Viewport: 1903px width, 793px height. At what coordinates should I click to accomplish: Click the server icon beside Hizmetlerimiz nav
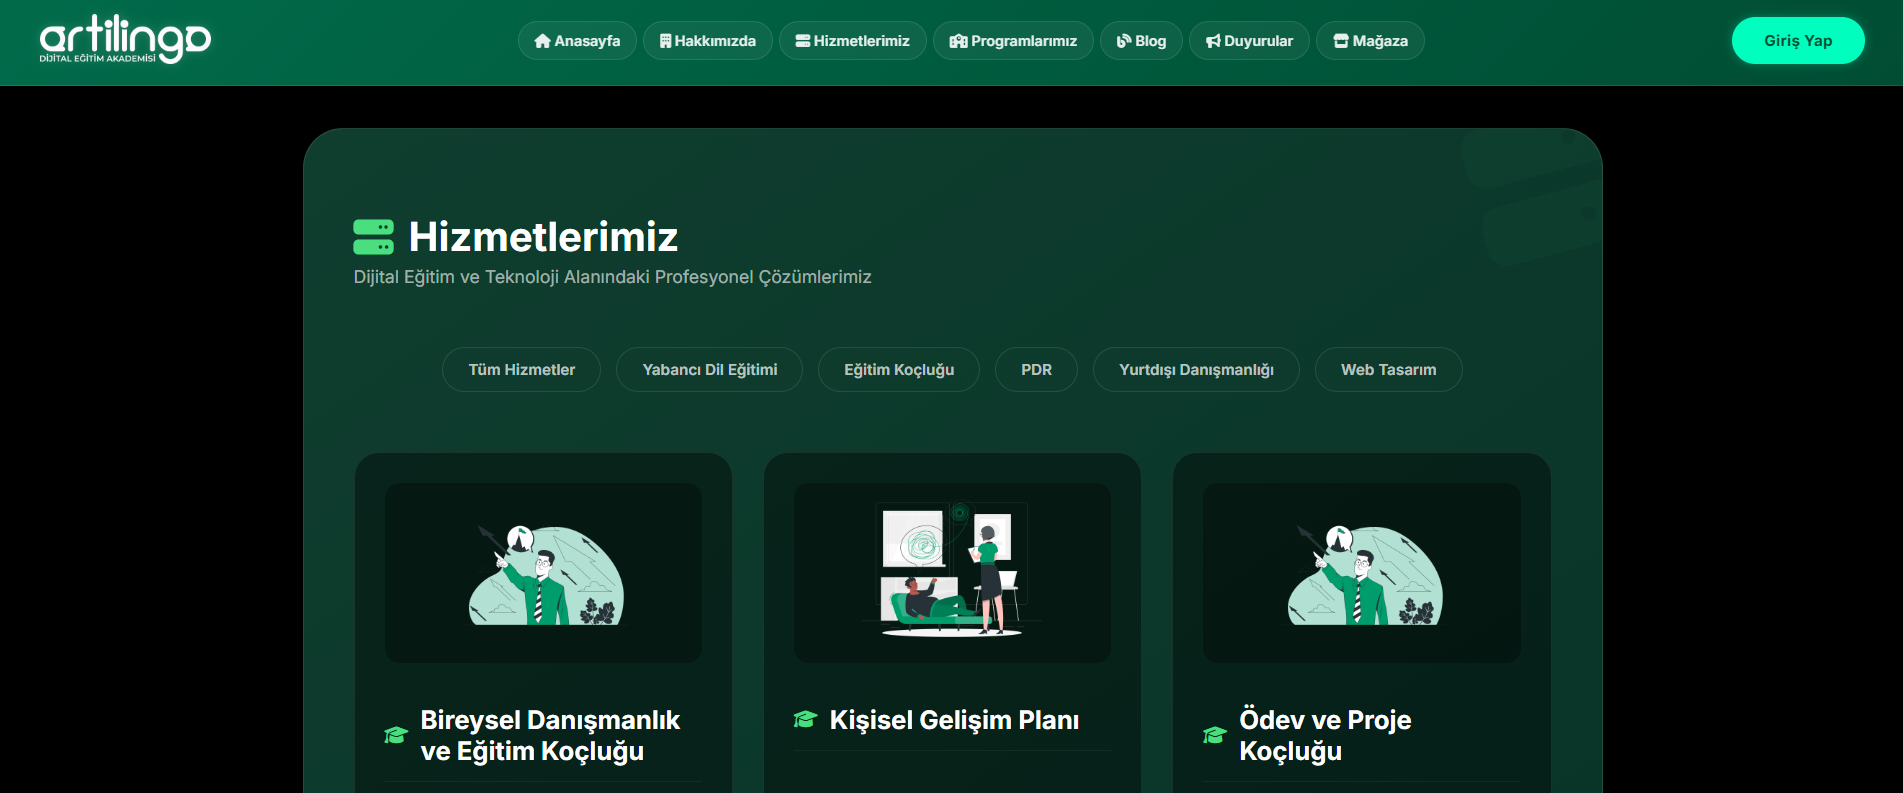tap(802, 41)
